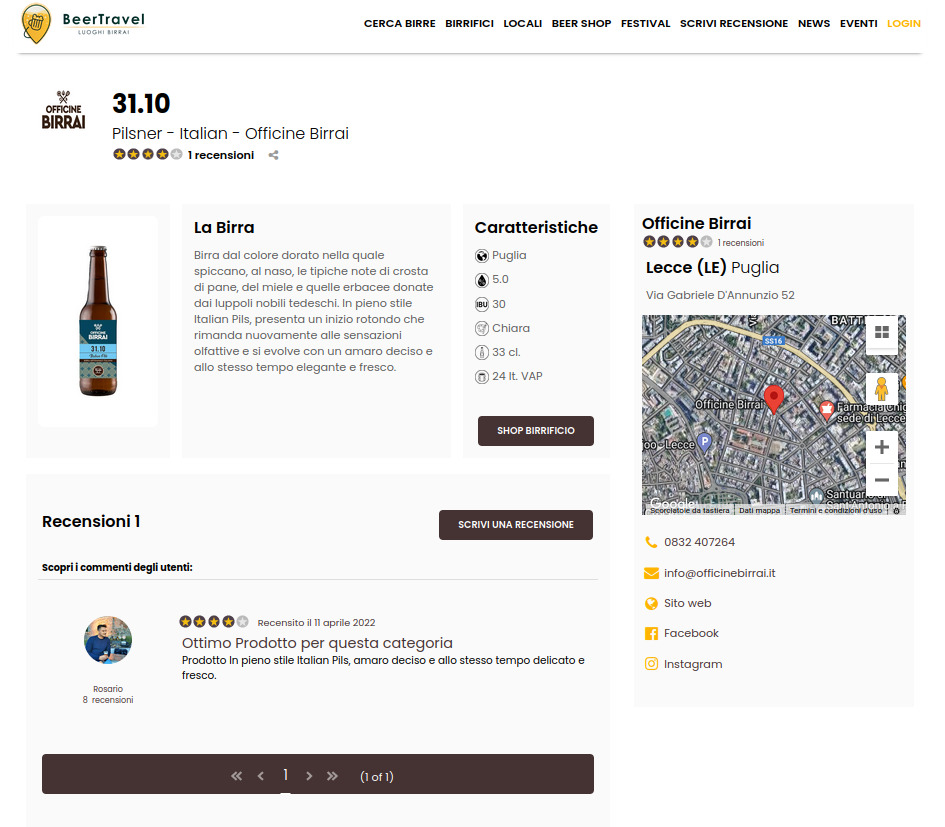Go to previous page of reviews
The height and width of the screenshot is (827, 945).
pos(260,776)
